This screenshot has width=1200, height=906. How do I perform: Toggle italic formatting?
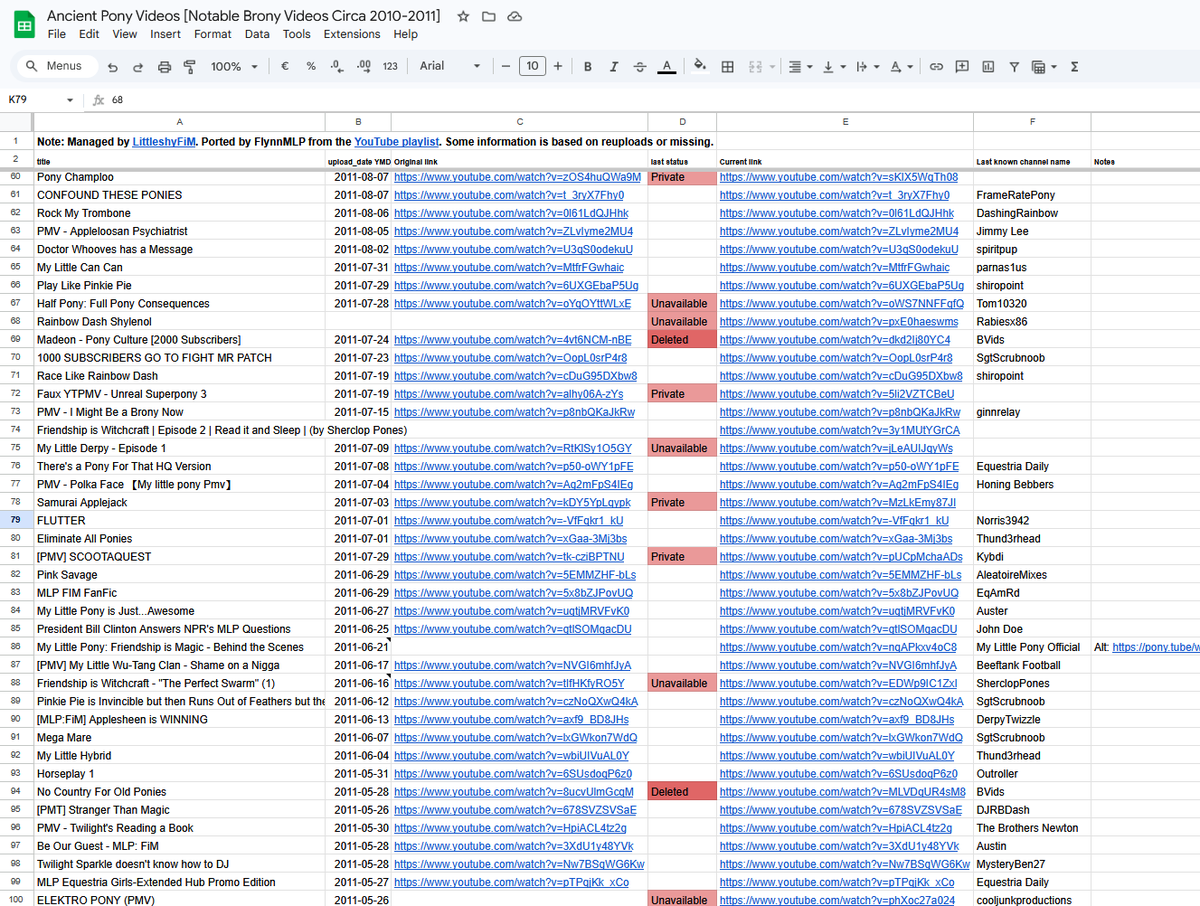pos(613,66)
